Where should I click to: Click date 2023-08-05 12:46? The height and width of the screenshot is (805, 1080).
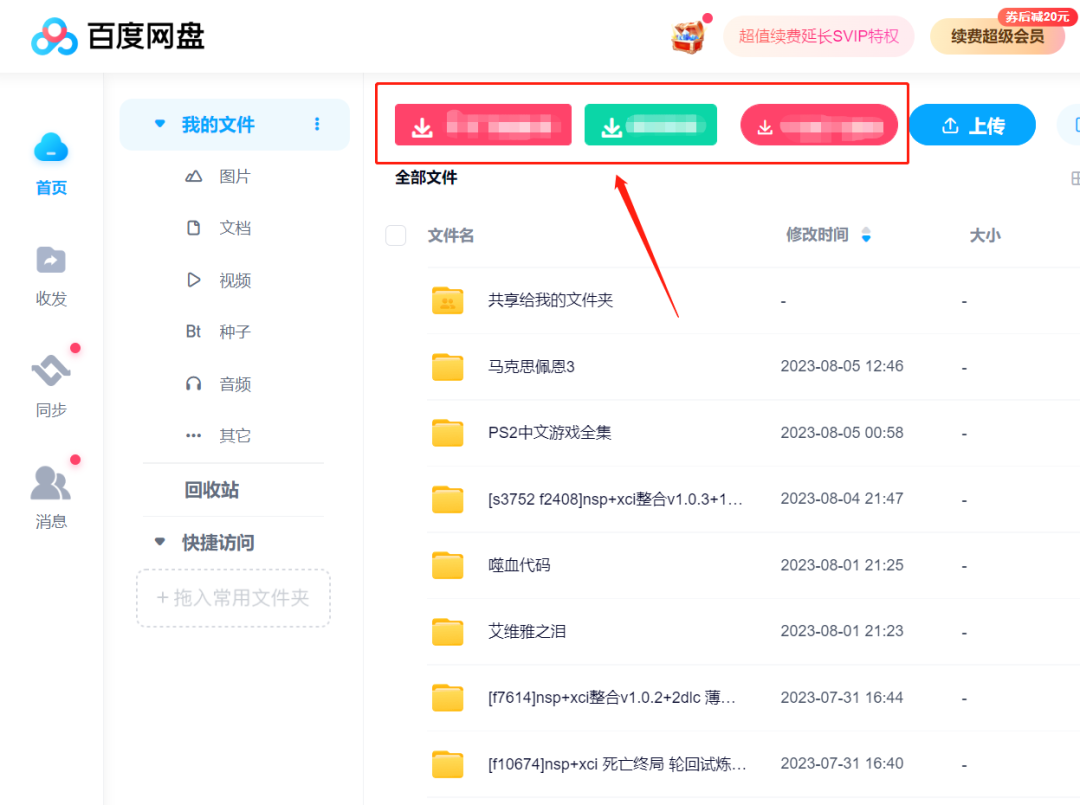click(842, 366)
